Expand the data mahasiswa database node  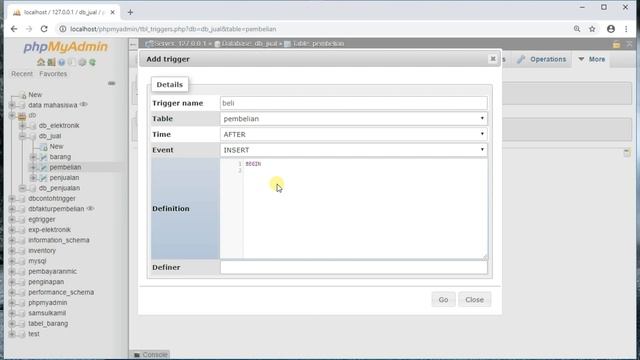click(x=12, y=105)
